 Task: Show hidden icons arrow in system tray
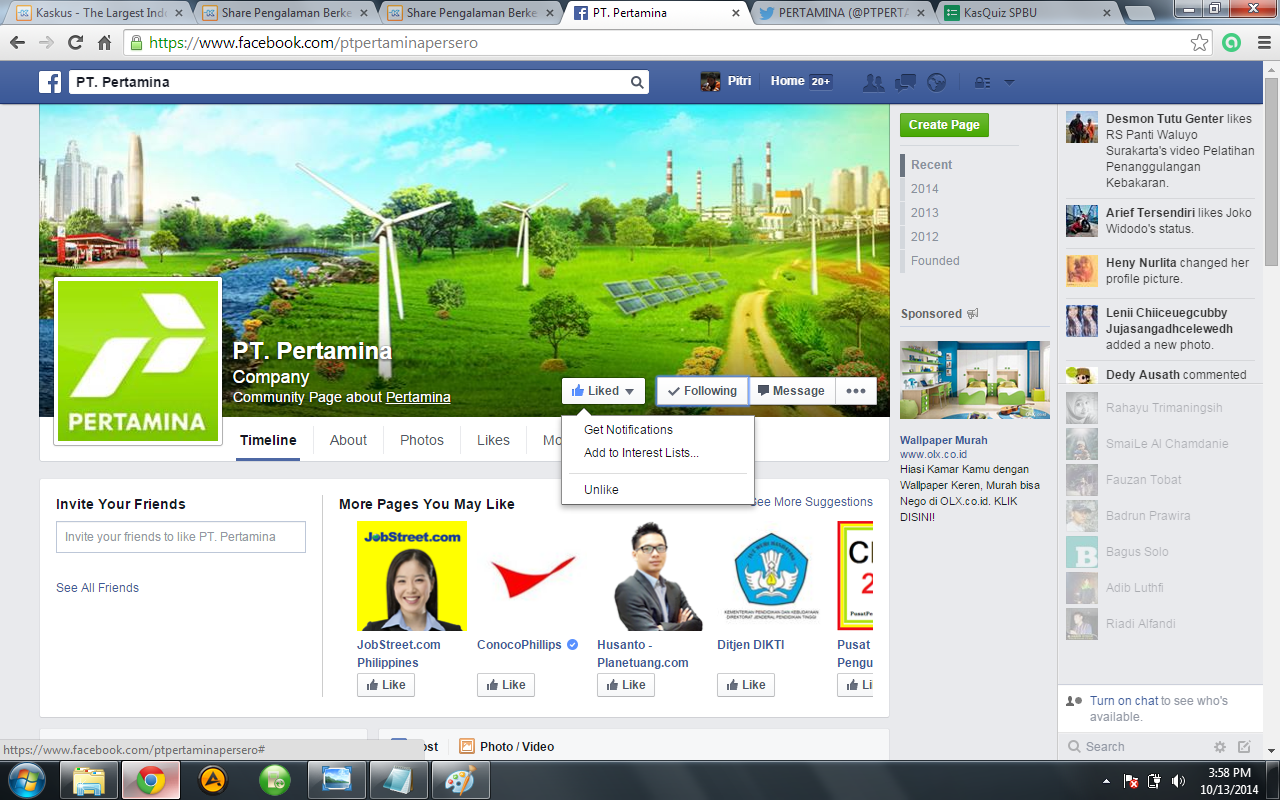pyautogui.click(x=1106, y=780)
